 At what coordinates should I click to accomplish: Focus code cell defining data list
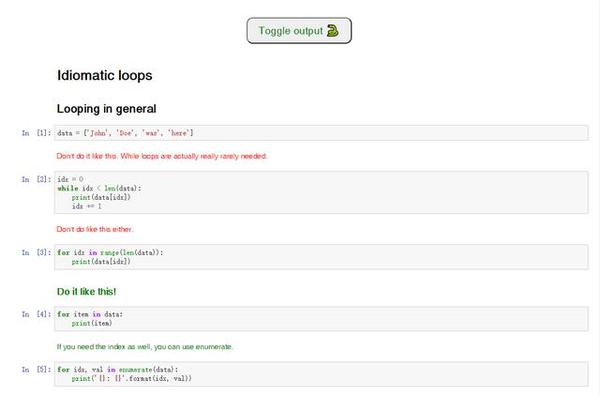321,133
